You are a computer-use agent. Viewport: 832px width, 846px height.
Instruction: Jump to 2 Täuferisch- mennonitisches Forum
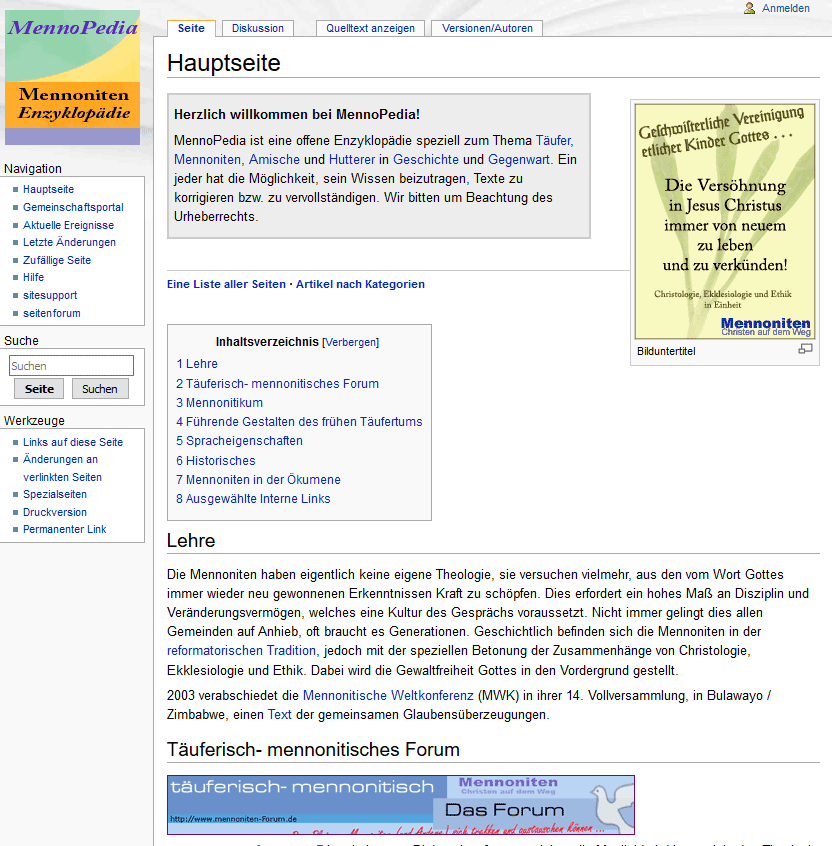click(x=277, y=384)
